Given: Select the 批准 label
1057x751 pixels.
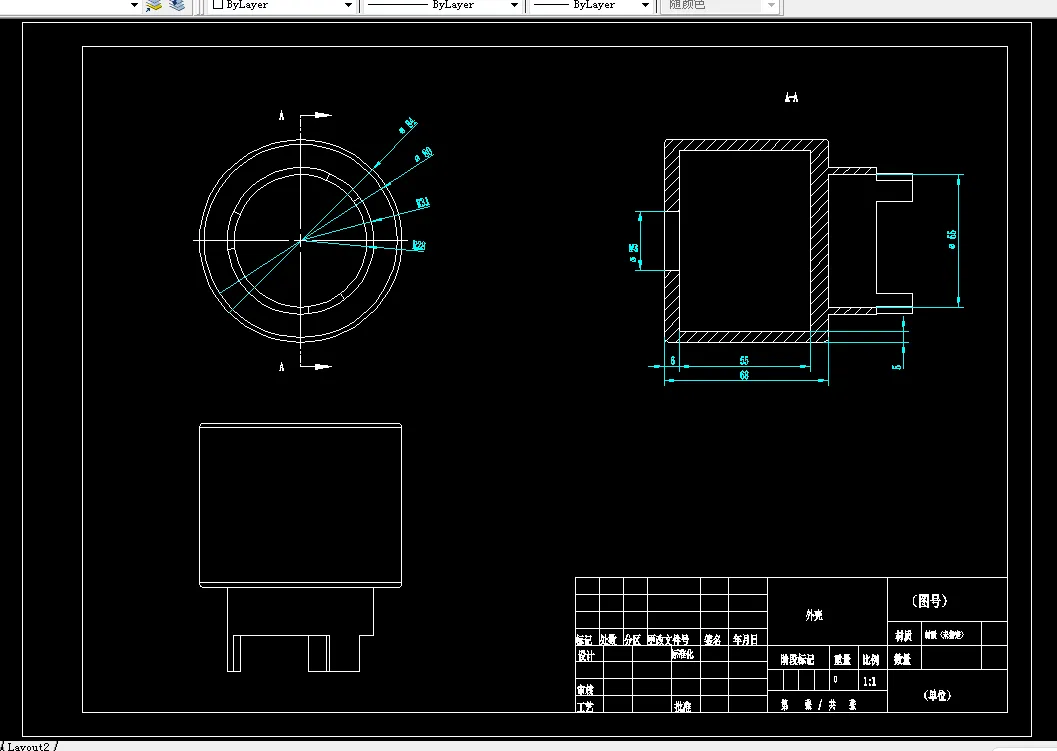Looking at the screenshot, I should (683, 707).
